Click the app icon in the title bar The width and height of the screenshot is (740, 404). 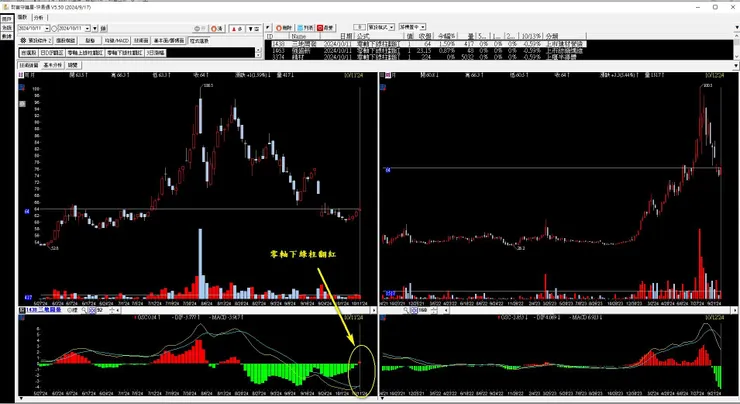click(x=6, y=7)
